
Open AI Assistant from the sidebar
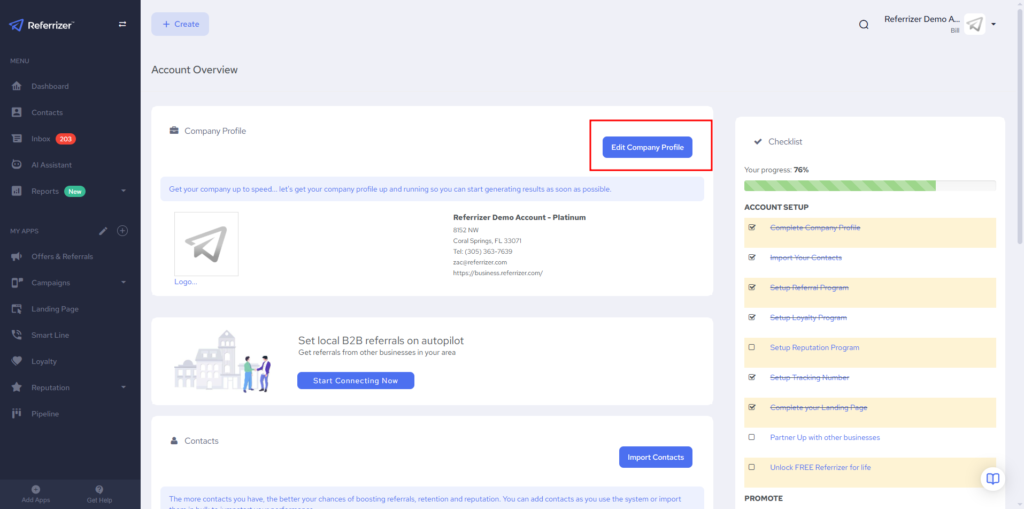click(50, 165)
